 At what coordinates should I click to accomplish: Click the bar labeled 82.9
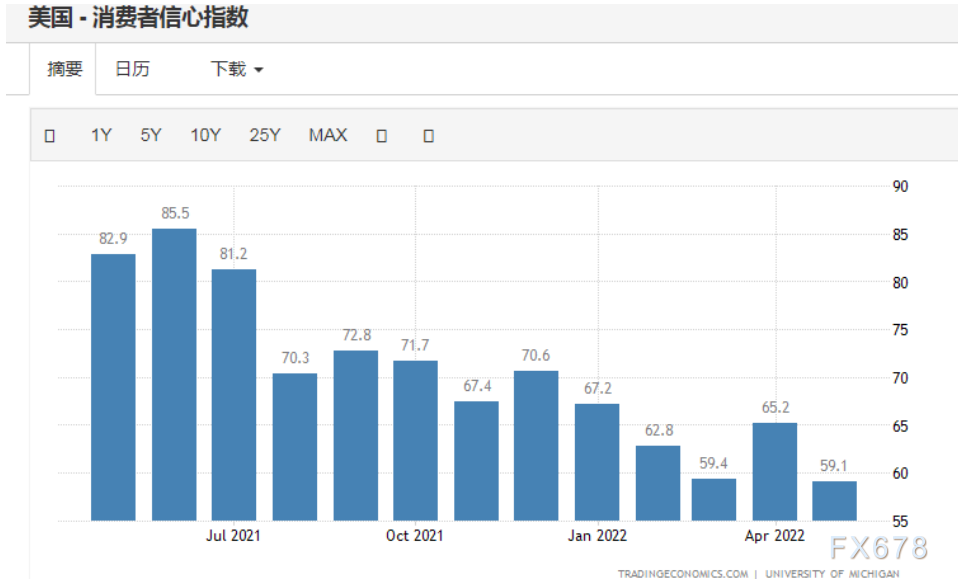113,387
